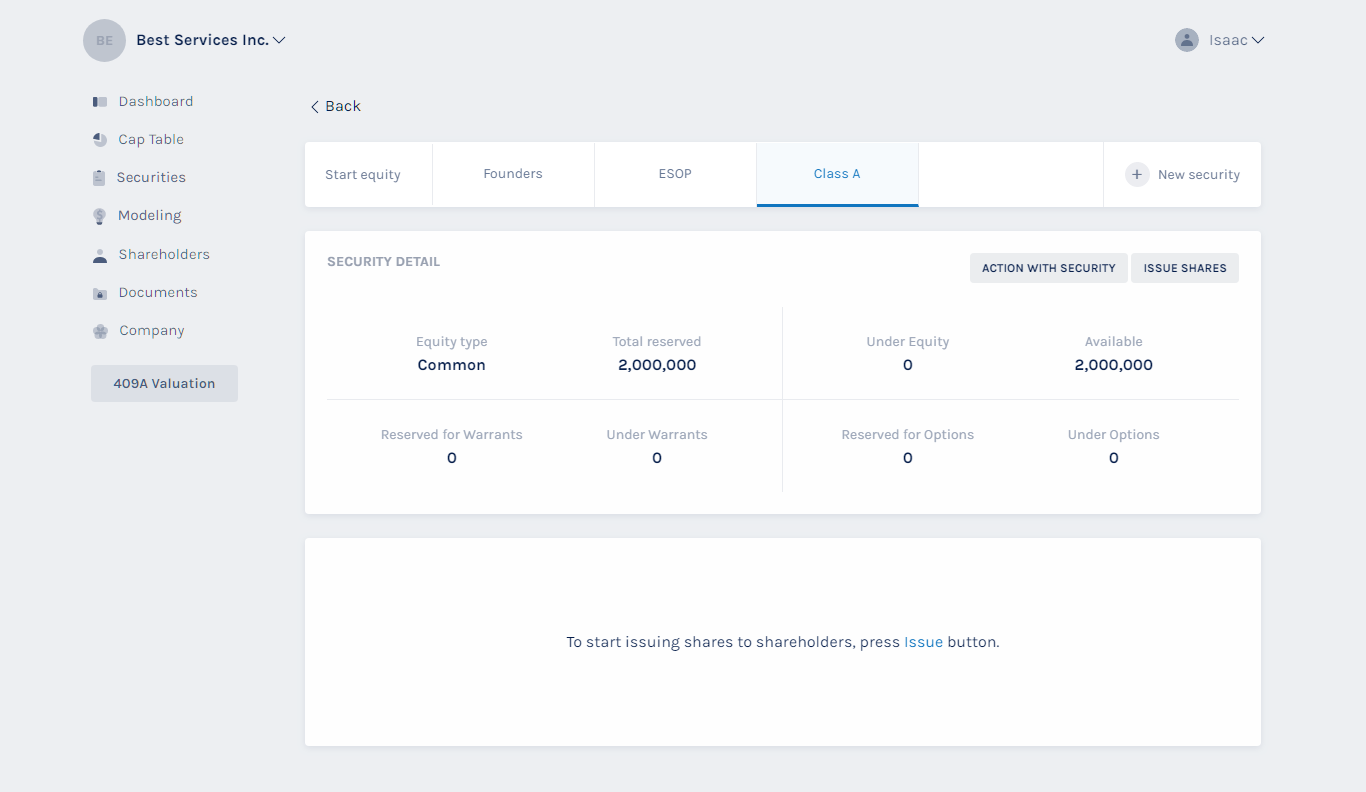
Task: Click the Company icon in sidebar
Action: pyautogui.click(x=100, y=331)
